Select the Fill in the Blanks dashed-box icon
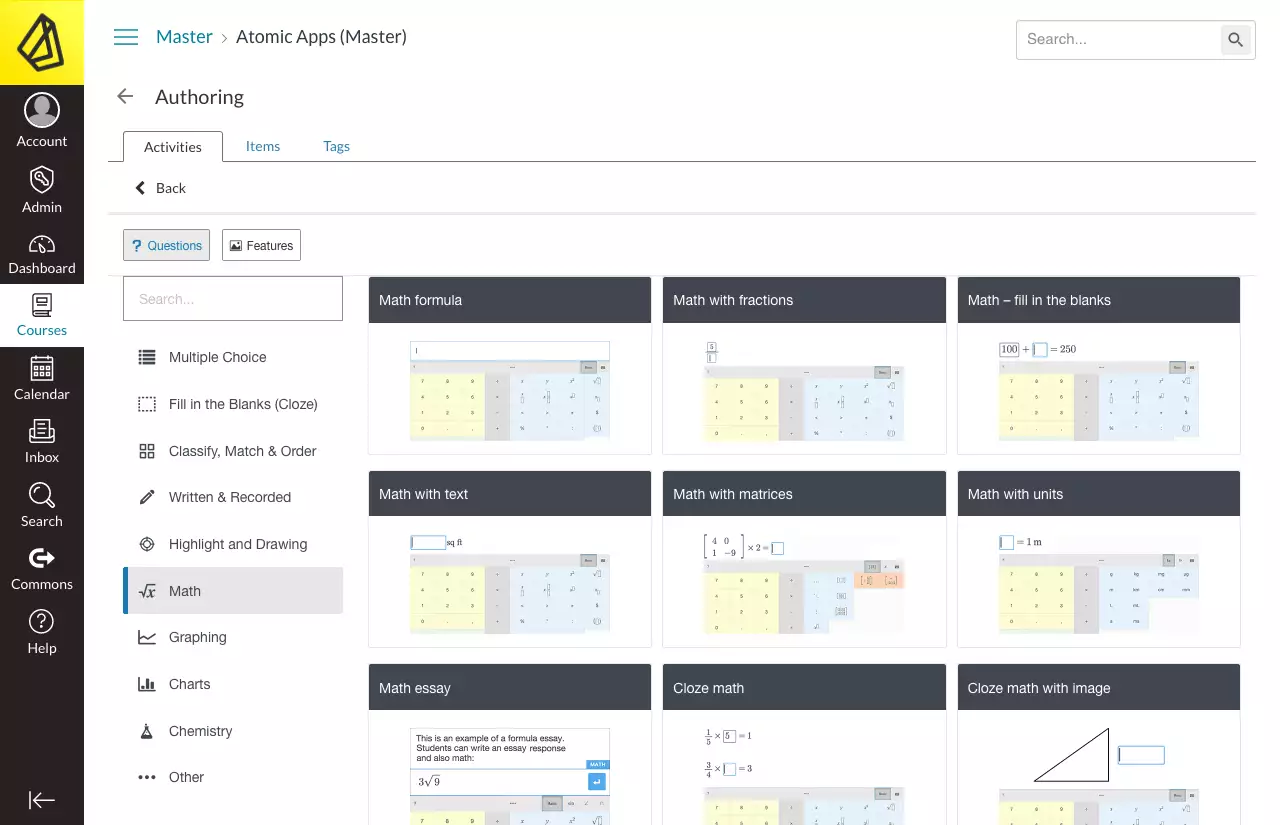Screen dimensions: 1280x825 pyautogui.click(x=147, y=404)
